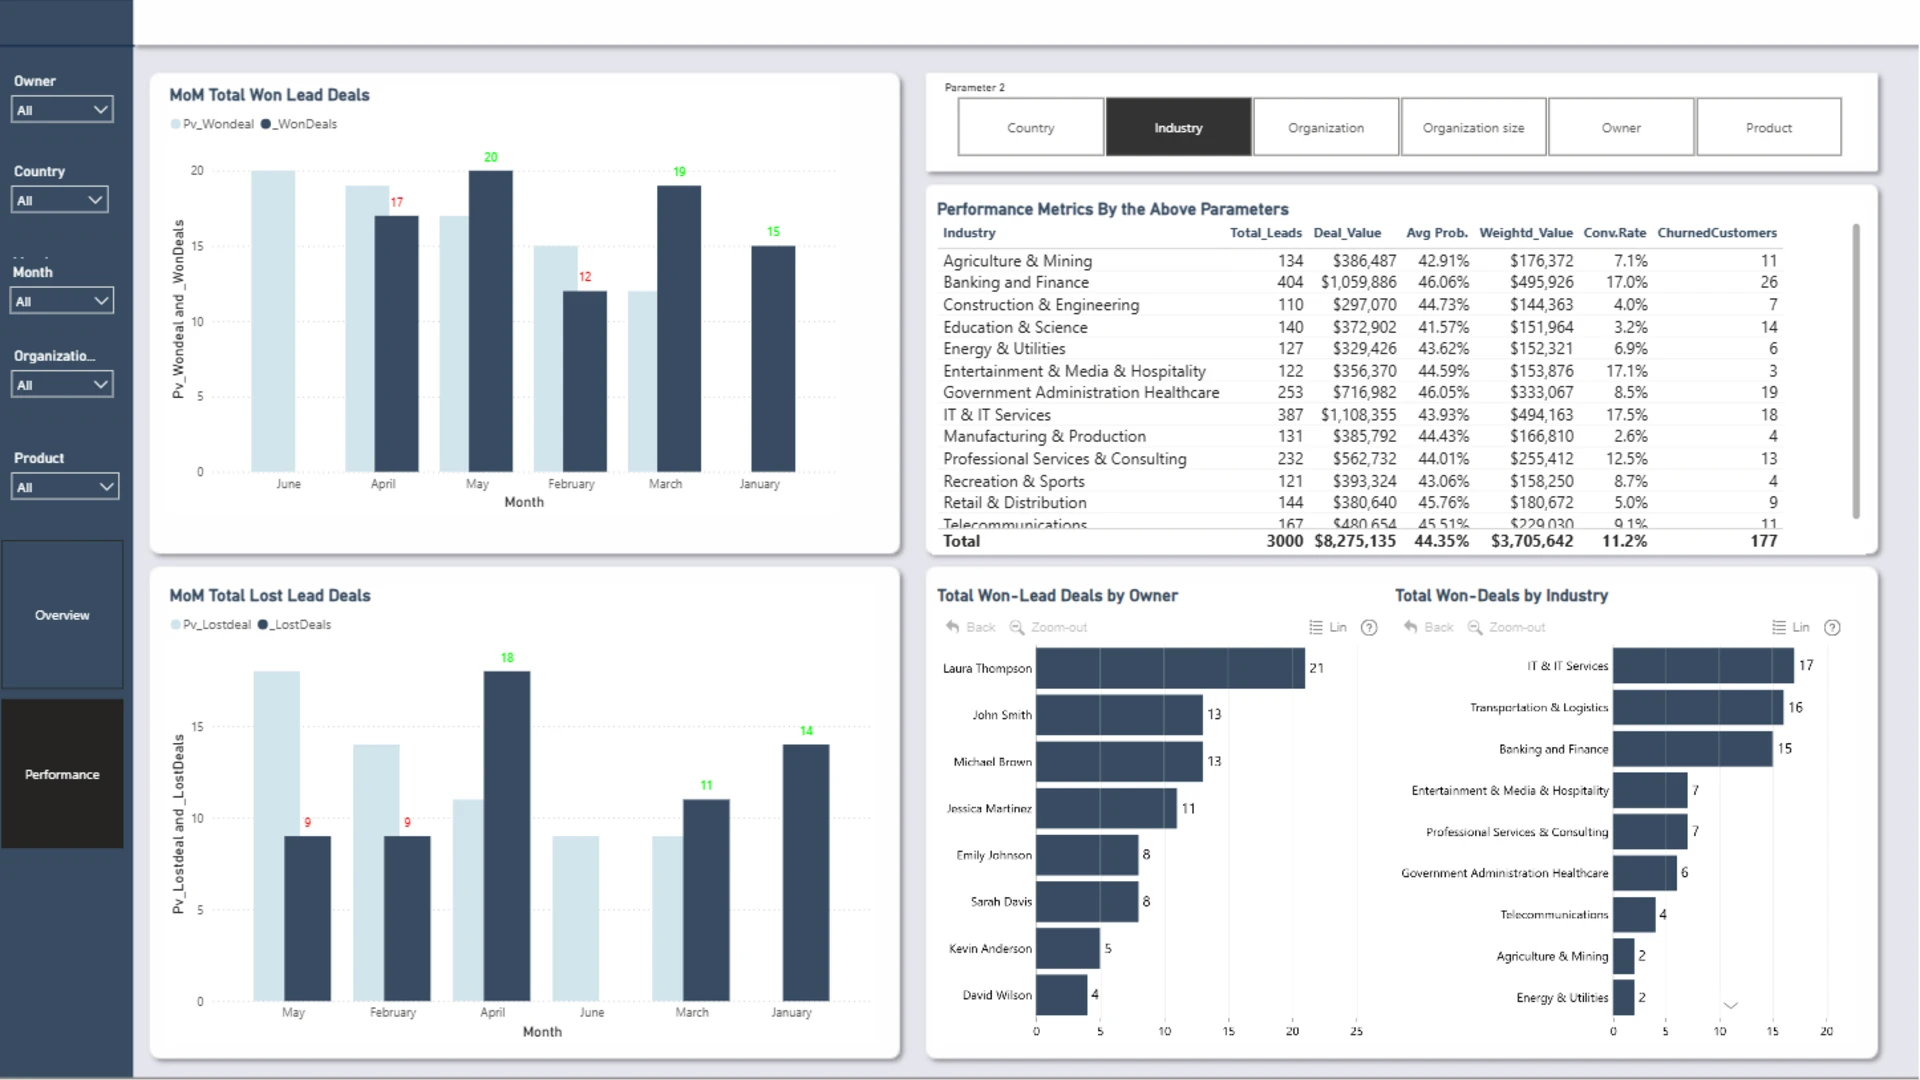
Task: Click Zoom-out magnifier in Industry chart
Action: pyautogui.click(x=1475, y=627)
